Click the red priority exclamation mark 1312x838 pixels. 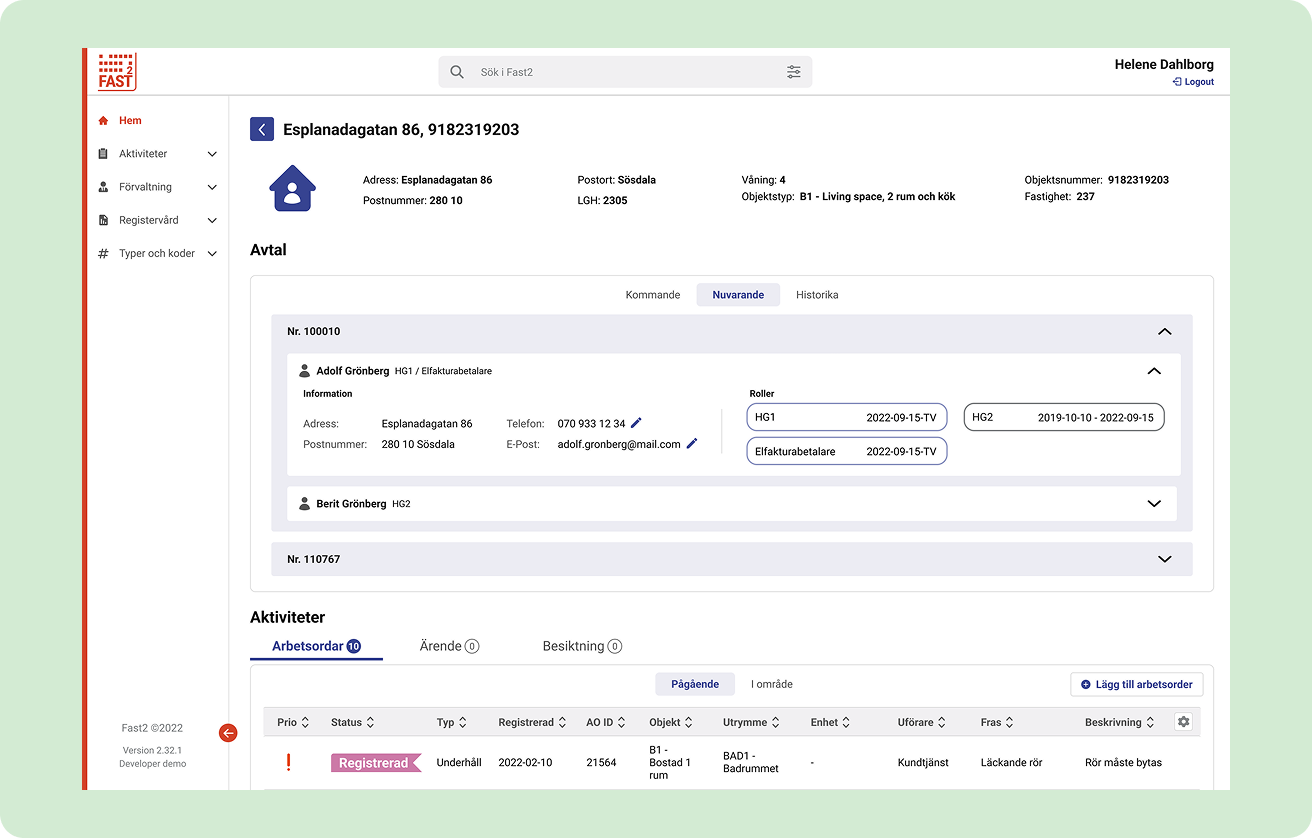click(288, 762)
